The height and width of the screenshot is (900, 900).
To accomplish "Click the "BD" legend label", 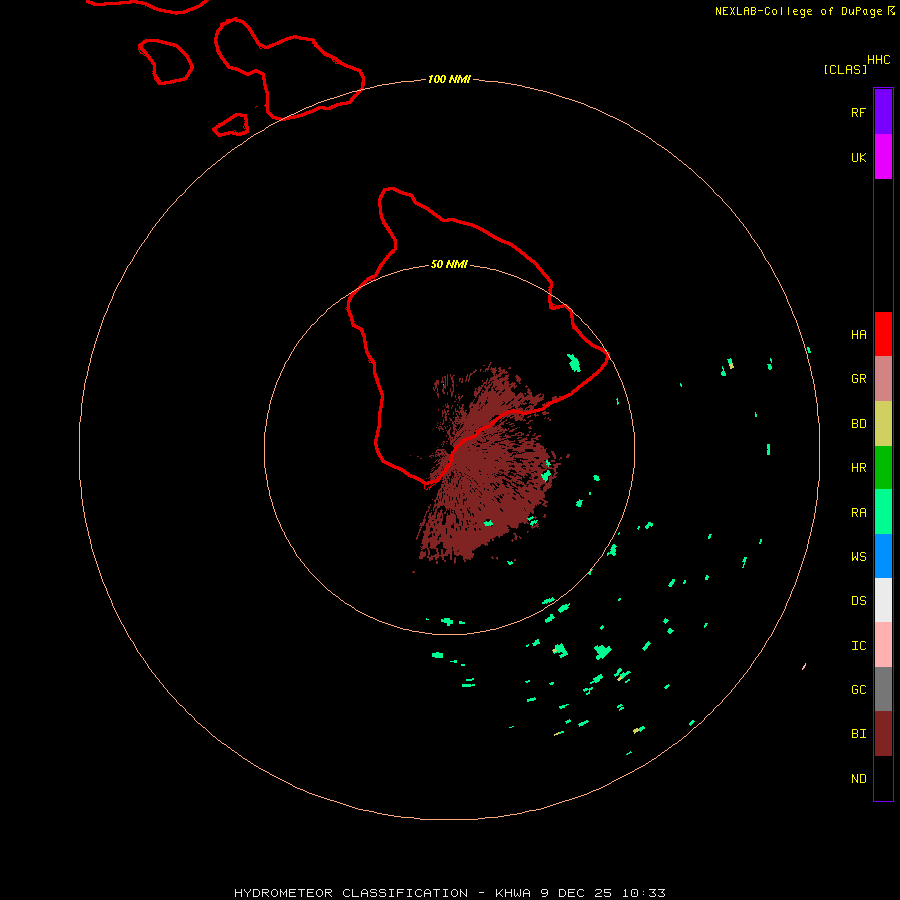I will click(859, 424).
